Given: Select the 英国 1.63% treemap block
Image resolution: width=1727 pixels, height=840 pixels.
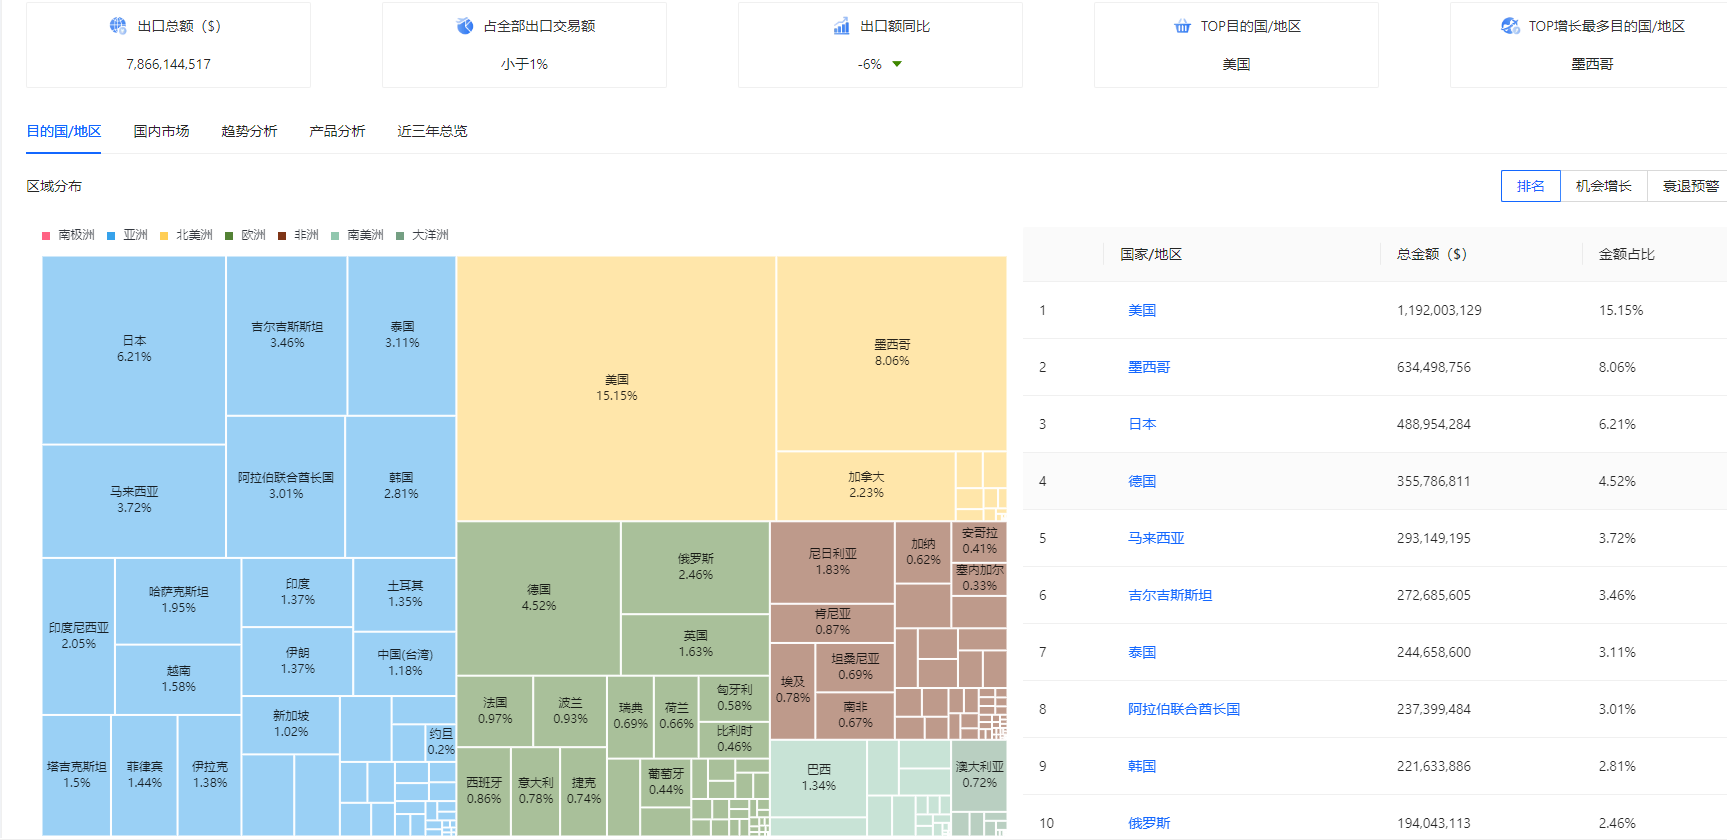Looking at the screenshot, I should click(x=695, y=644).
